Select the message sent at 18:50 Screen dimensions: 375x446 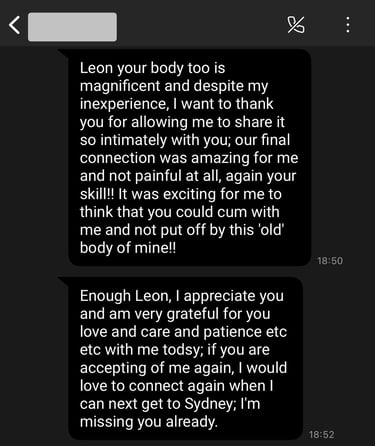click(189, 158)
